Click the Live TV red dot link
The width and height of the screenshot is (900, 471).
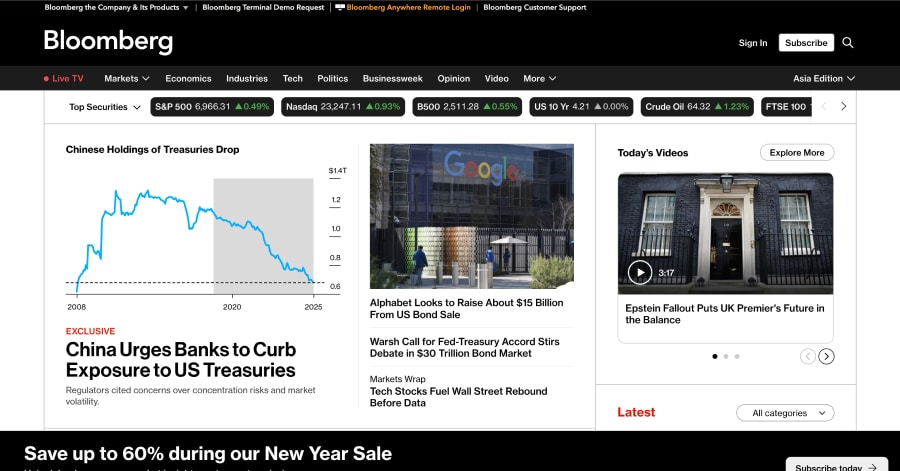64,79
